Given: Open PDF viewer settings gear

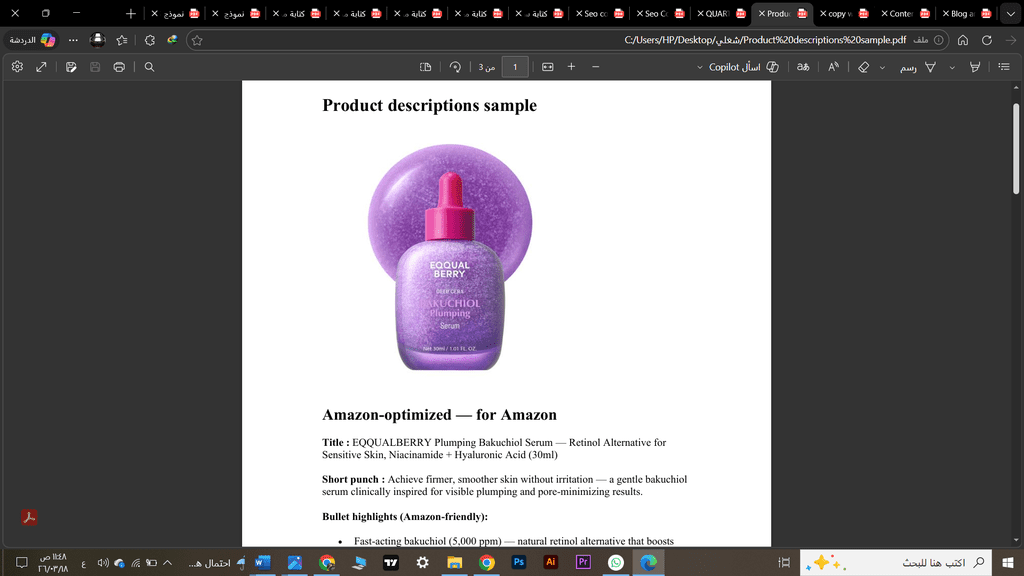Looking at the screenshot, I should (17, 67).
